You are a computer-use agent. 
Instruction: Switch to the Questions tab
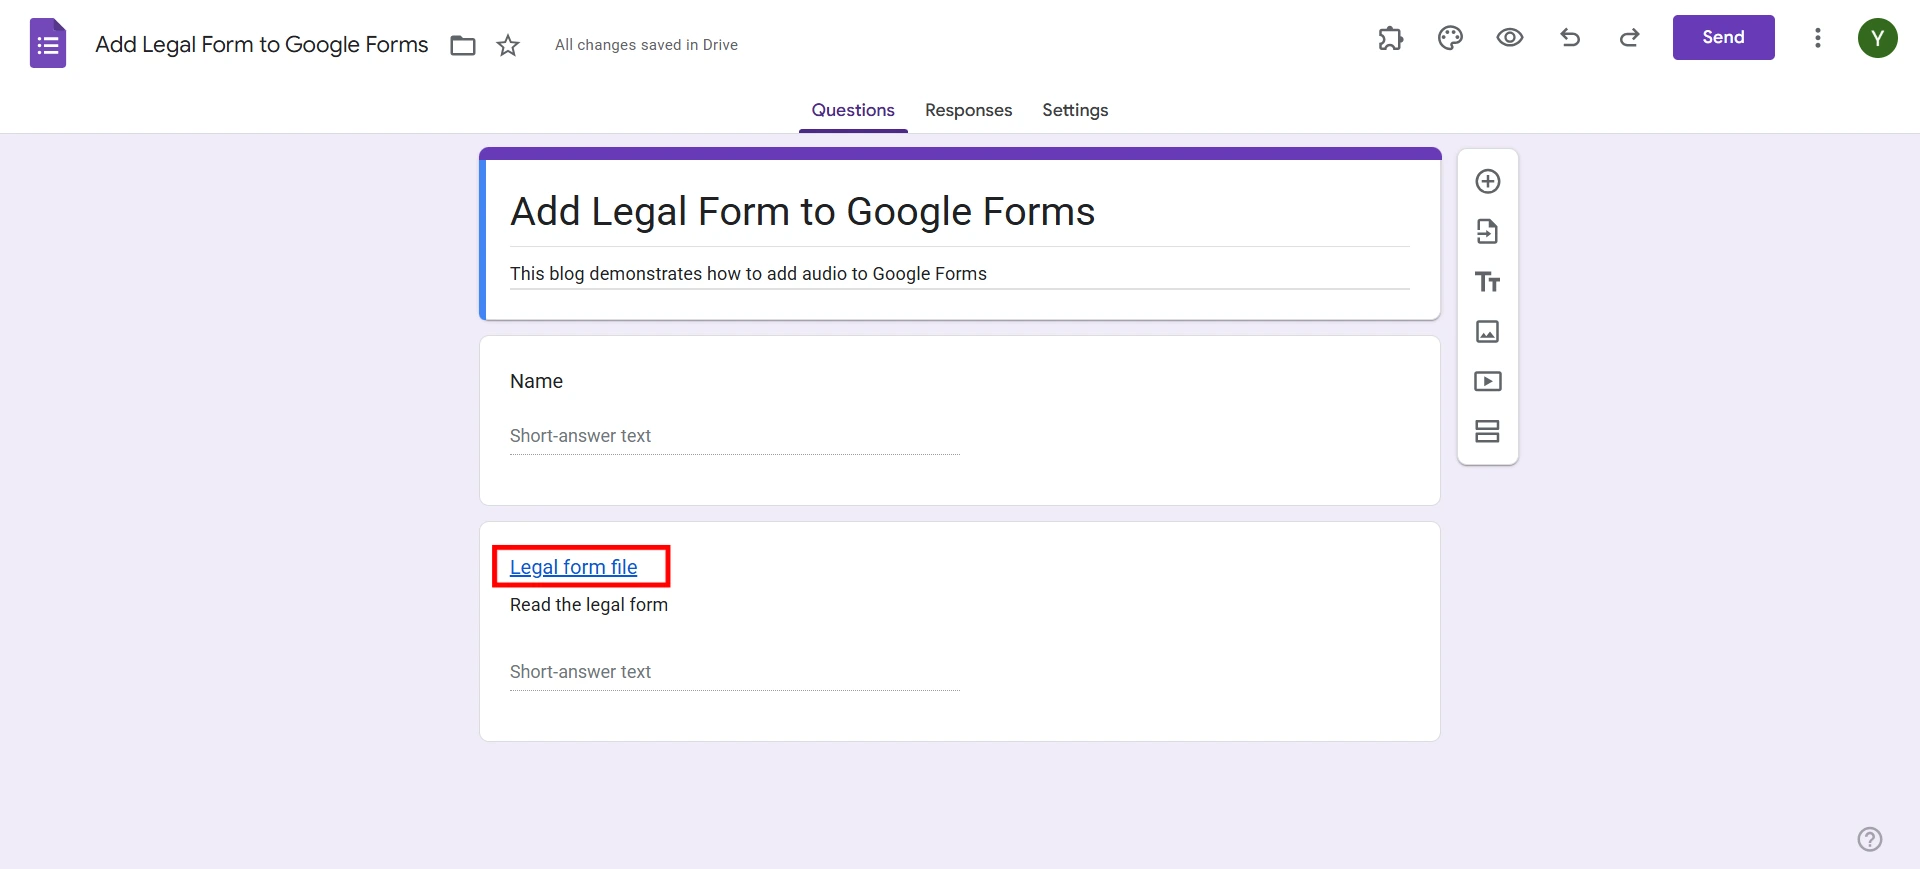pos(853,110)
